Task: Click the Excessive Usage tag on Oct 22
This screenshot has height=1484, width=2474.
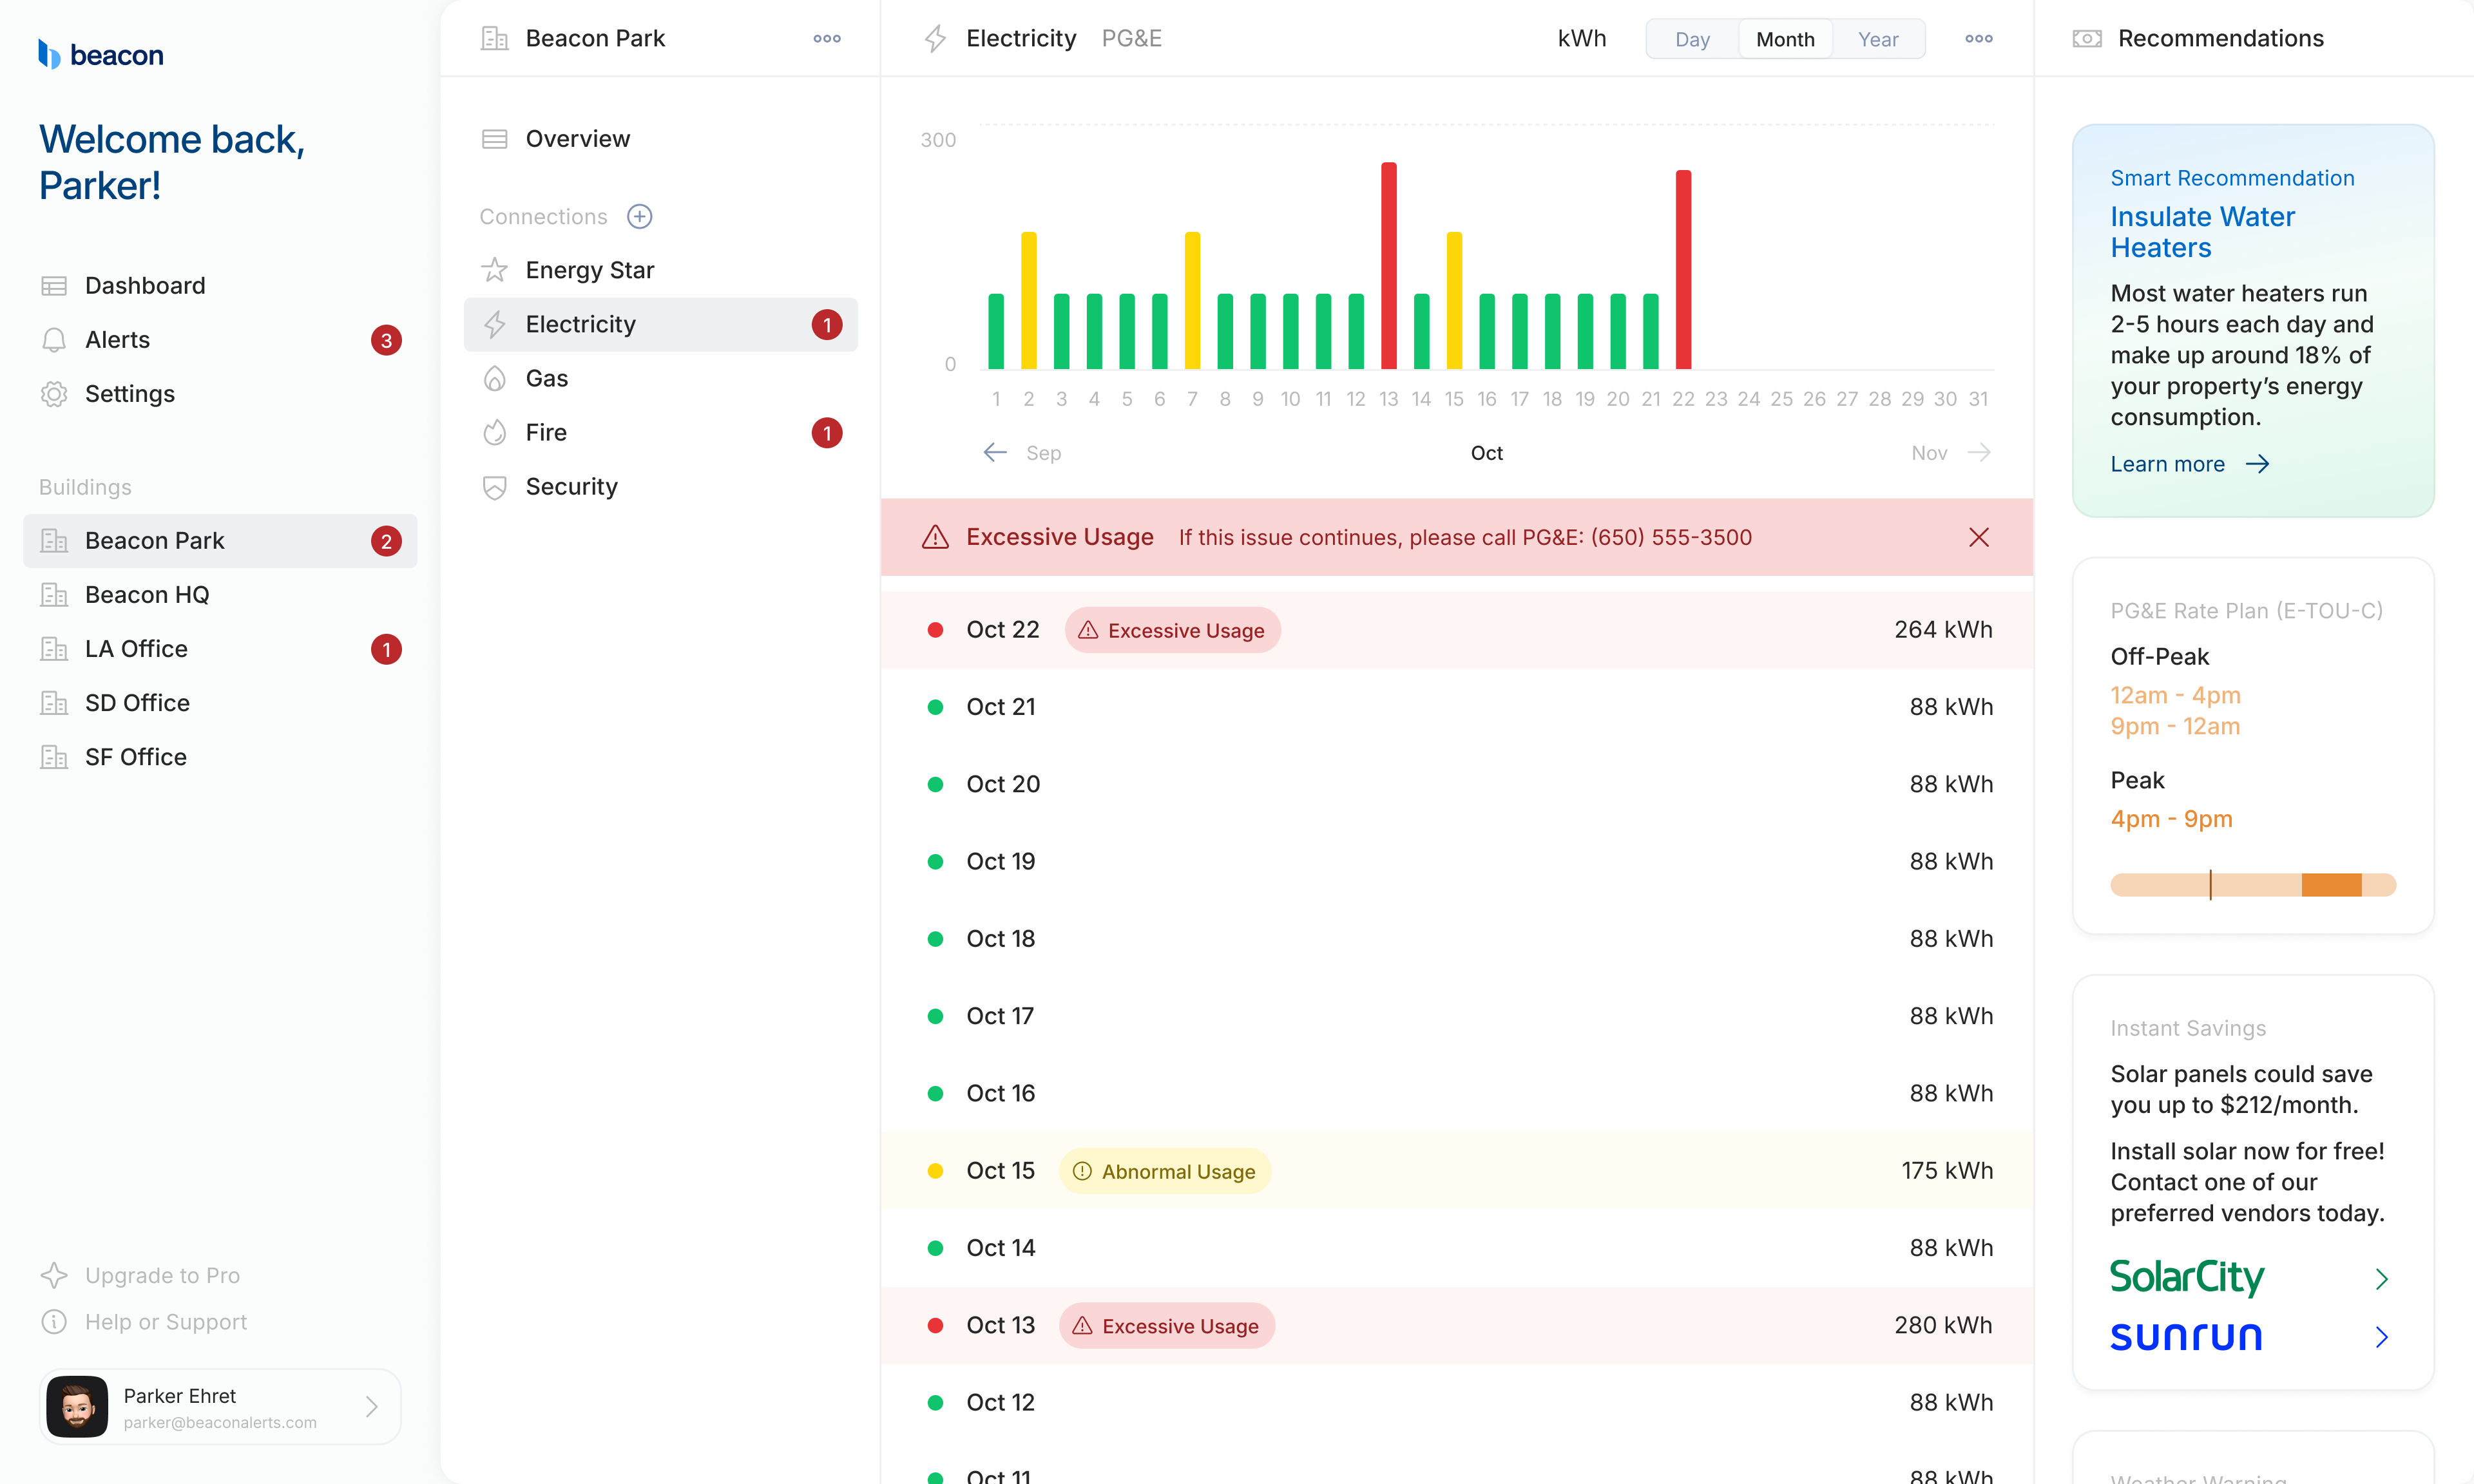Action: (1172, 630)
